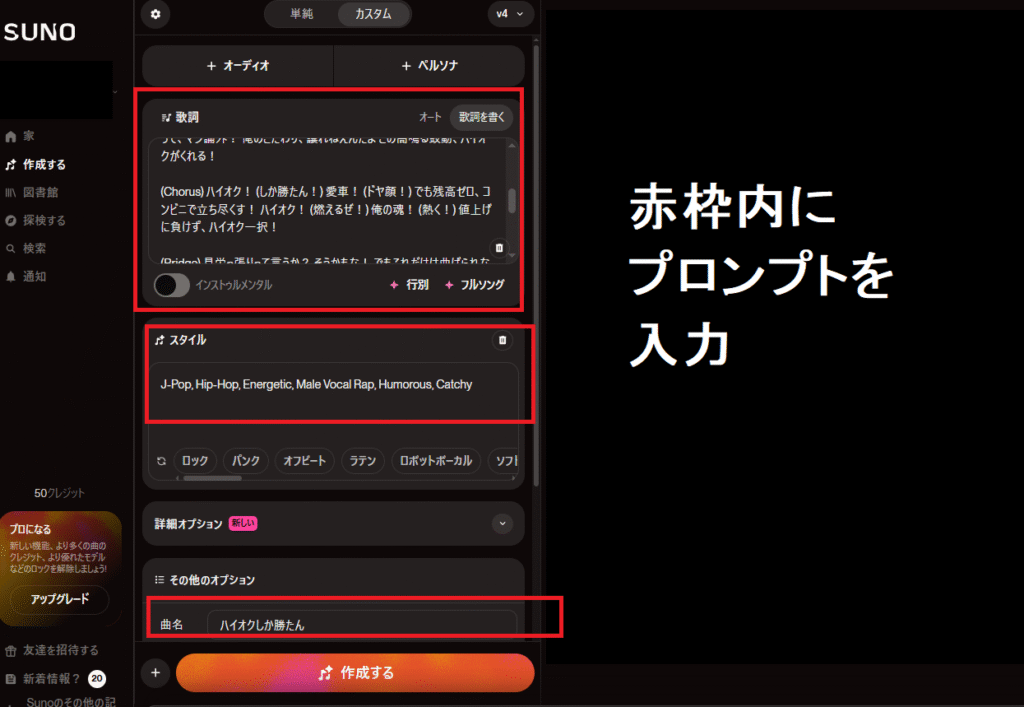The width and height of the screenshot is (1024, 707).
Task: Select the カスタム tab
Action: (374, 14)
